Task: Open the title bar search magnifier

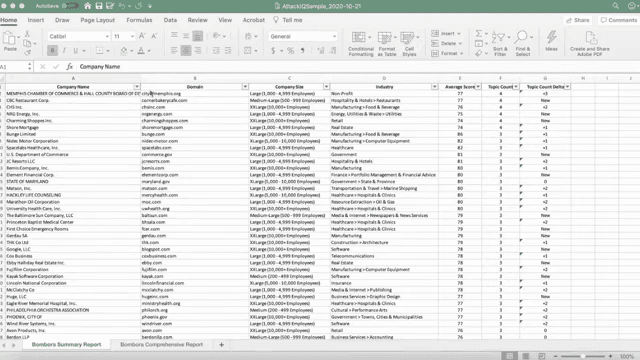Action: coord(616,6)
